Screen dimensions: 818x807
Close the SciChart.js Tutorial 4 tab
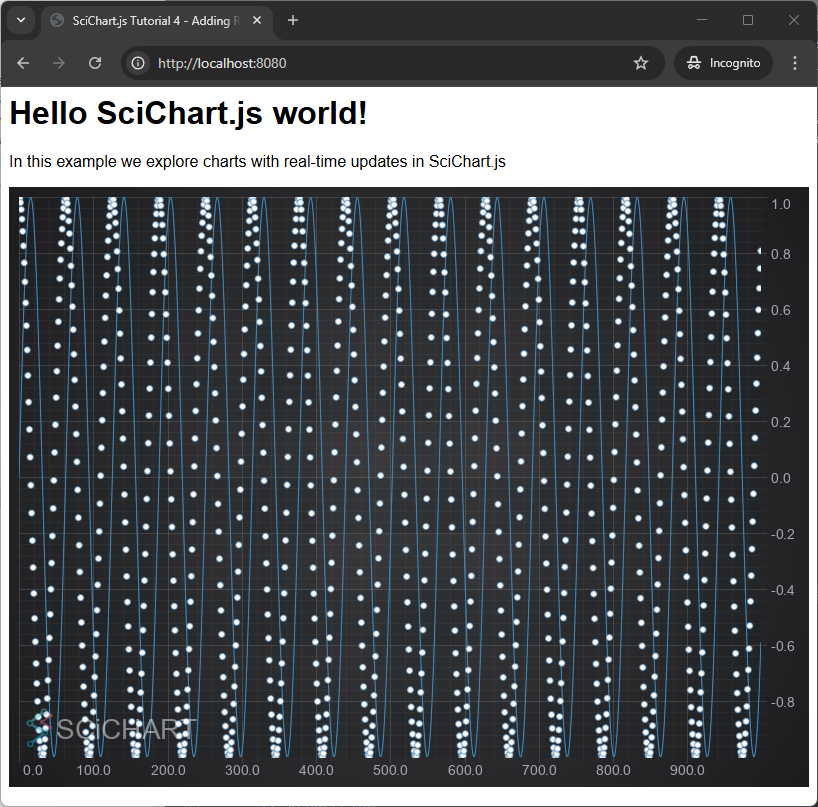click(x=258, y=20)
